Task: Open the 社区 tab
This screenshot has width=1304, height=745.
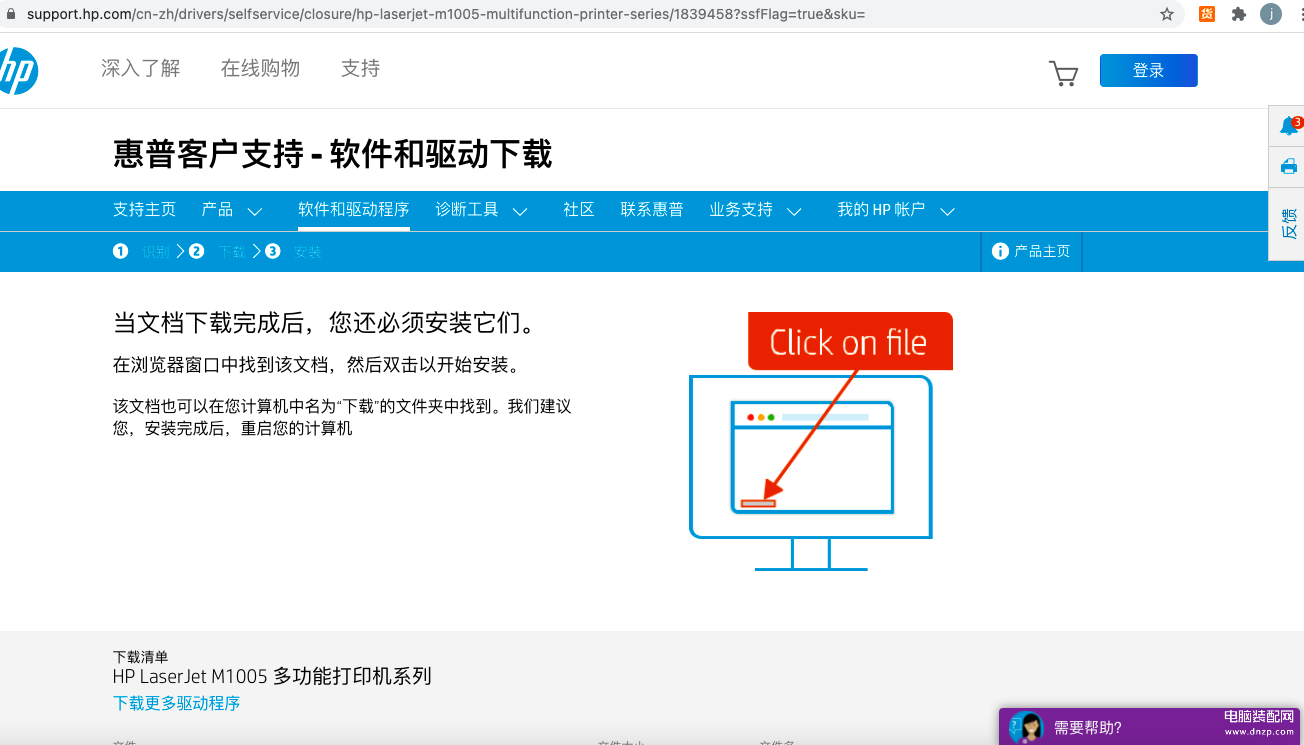Action: [579, 210]
